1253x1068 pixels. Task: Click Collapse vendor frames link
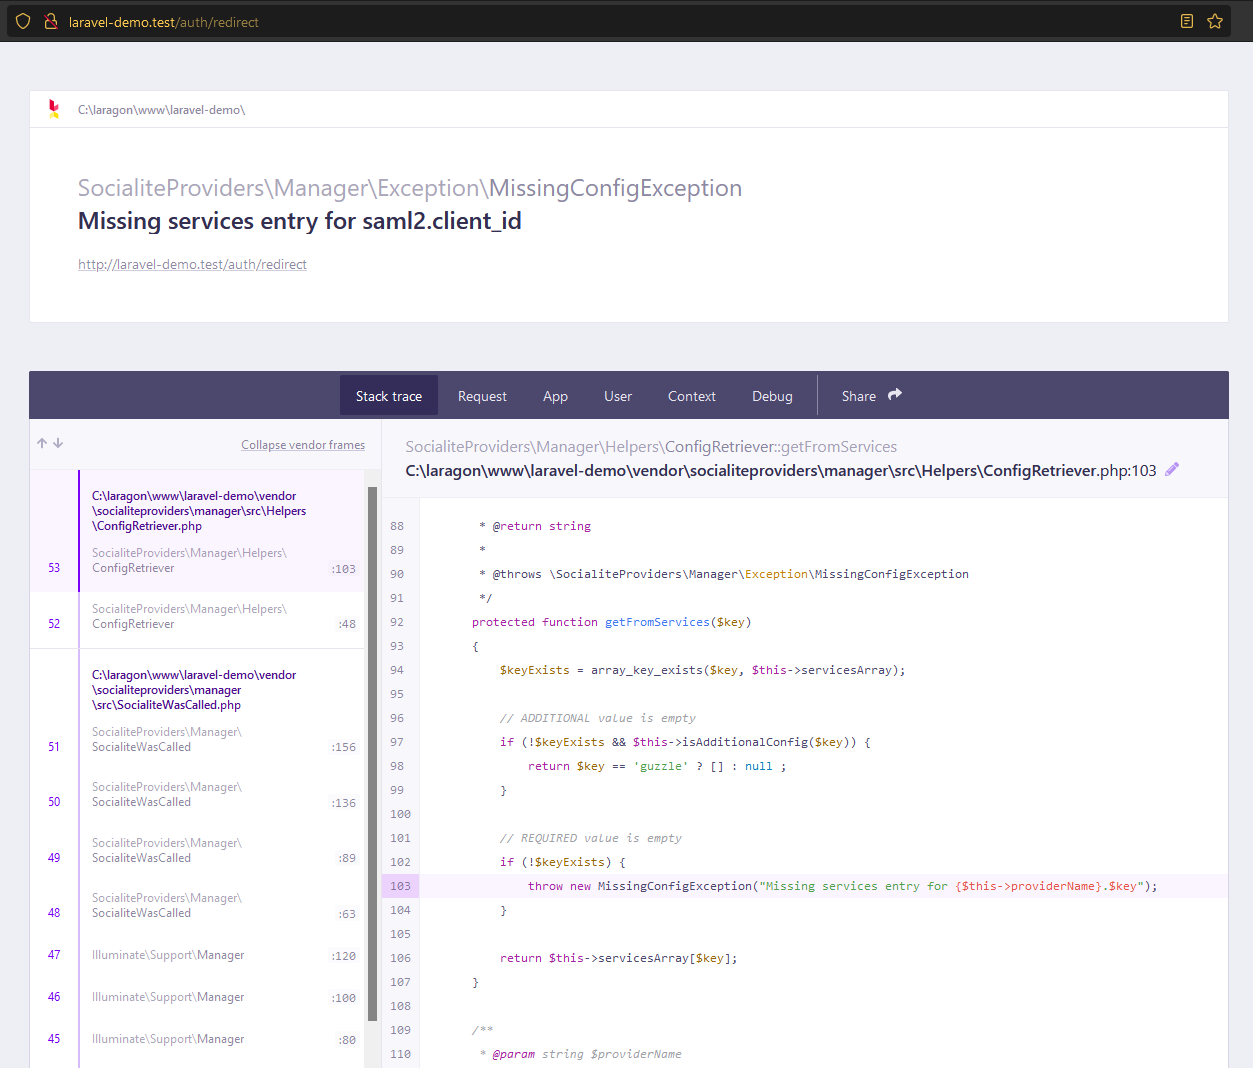pos(303,445)
